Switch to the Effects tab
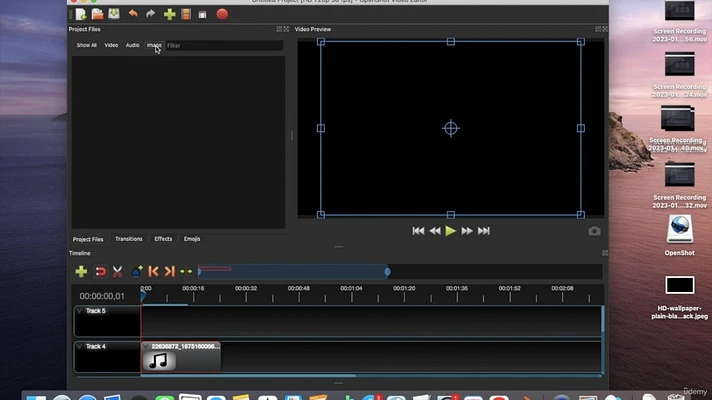This screenshot has width=712, height=400. click(x=163, y=239)
